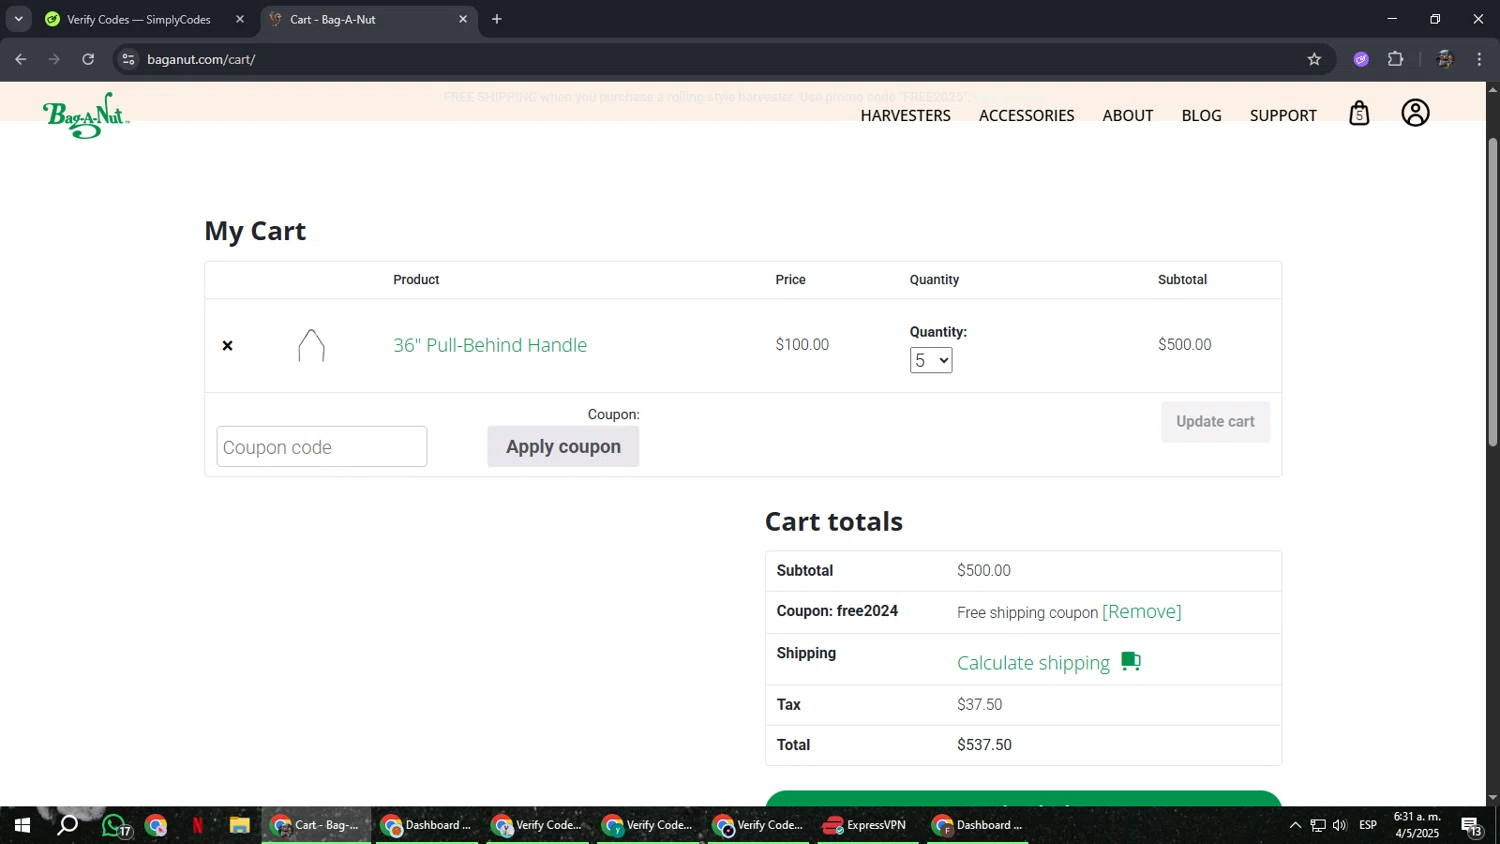Open the shopping bag cart icon
The width and height of the screenshot is (1500, 844).
point(1359,113)
